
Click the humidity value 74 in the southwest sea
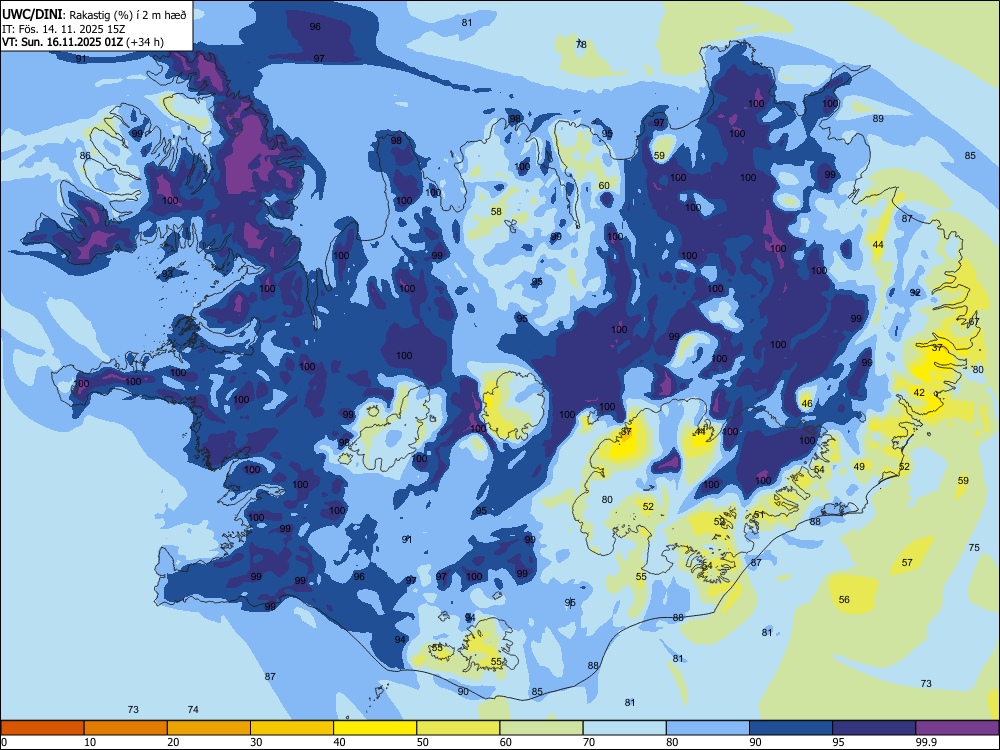click(193, 710)
